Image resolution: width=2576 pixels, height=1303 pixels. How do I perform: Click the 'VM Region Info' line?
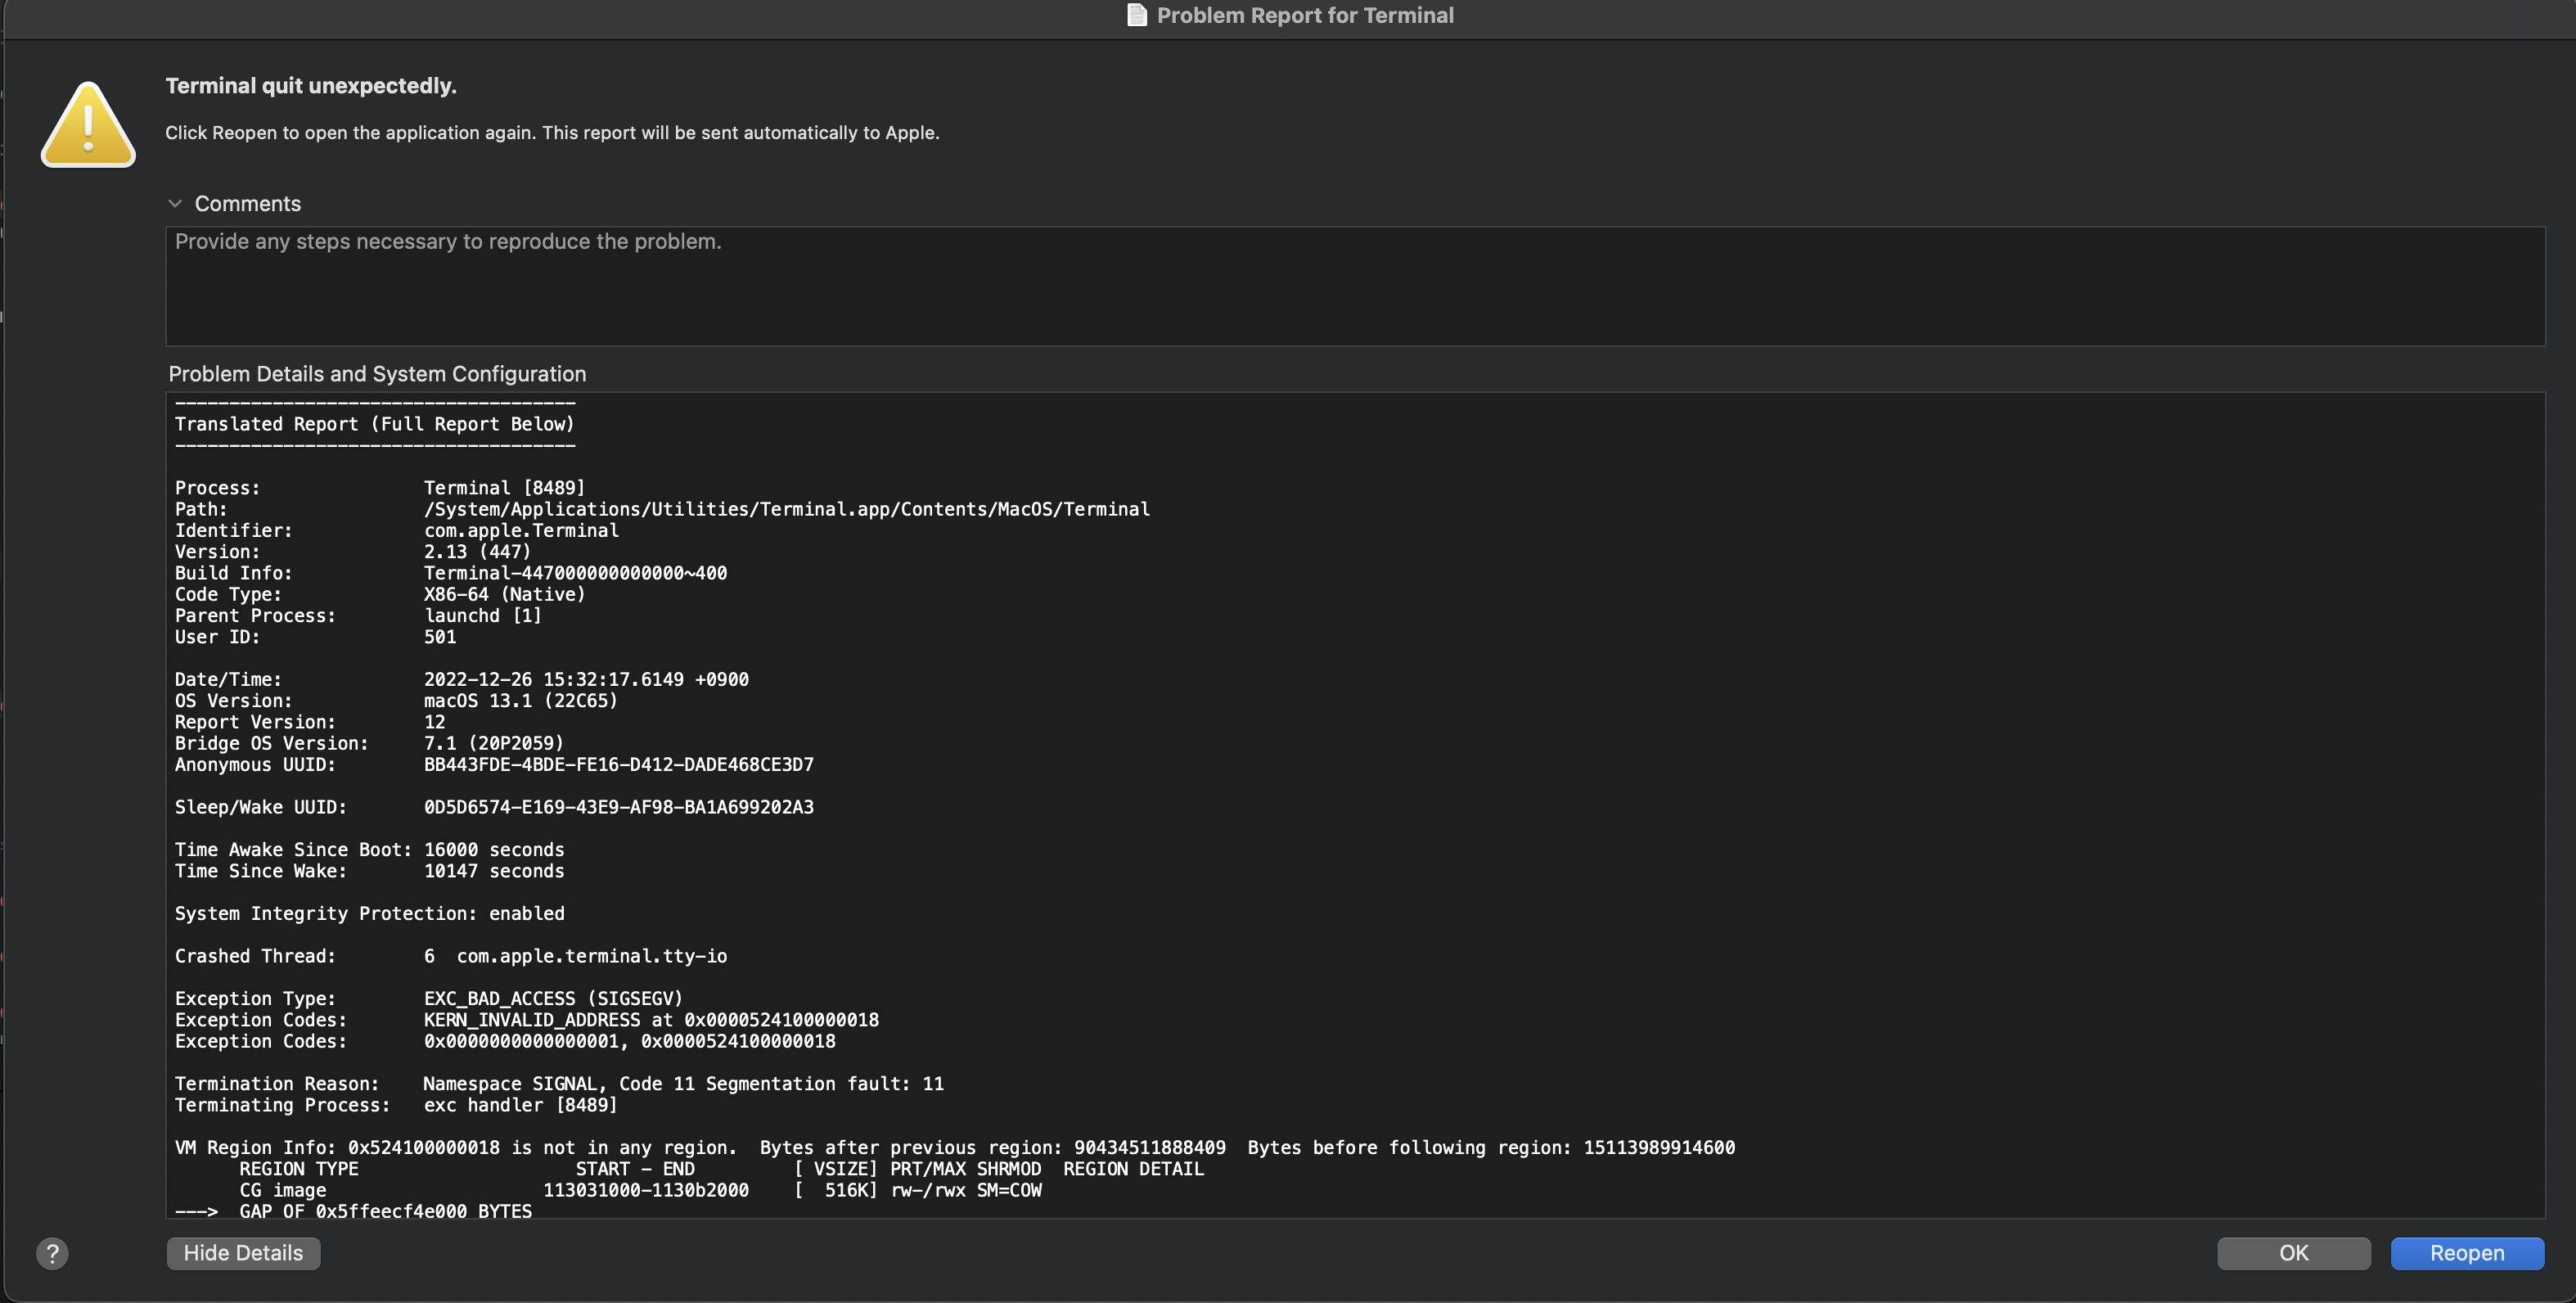955,1148
